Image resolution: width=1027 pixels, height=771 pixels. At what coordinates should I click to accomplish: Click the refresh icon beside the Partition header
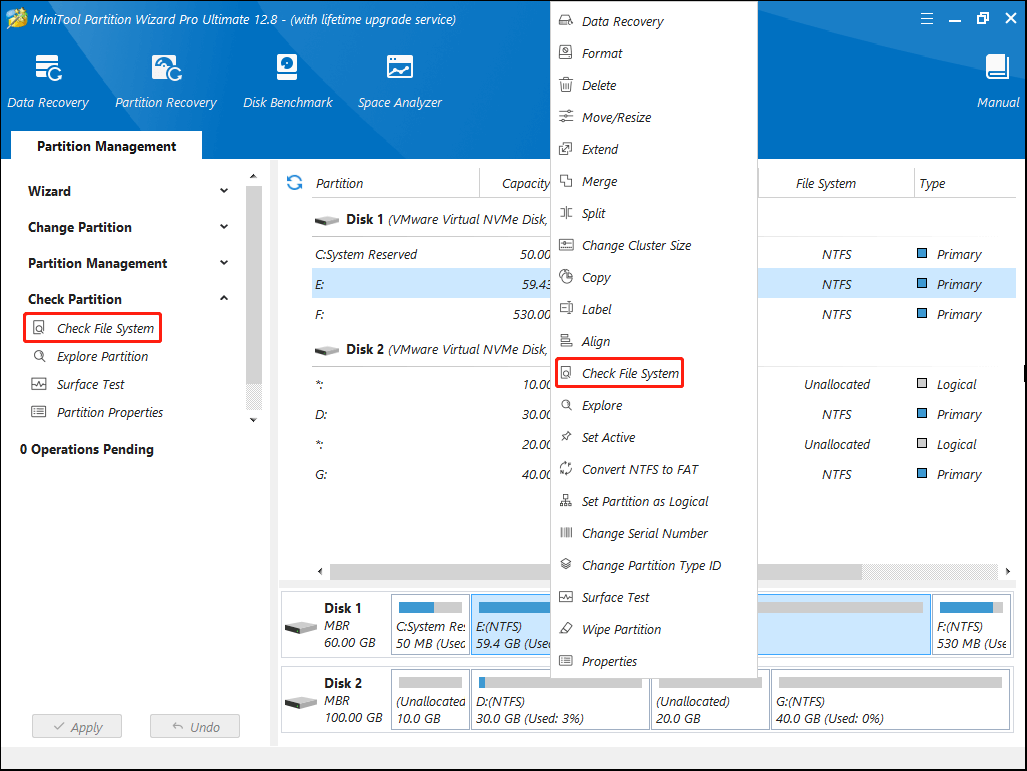(295, 183)
